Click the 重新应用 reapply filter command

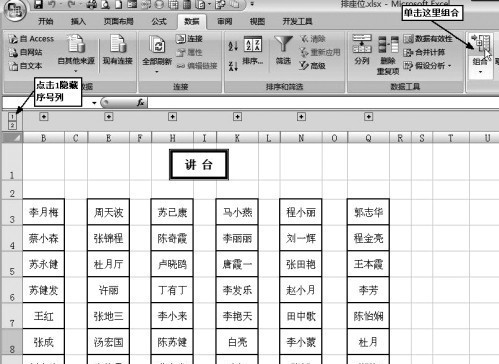320,52
